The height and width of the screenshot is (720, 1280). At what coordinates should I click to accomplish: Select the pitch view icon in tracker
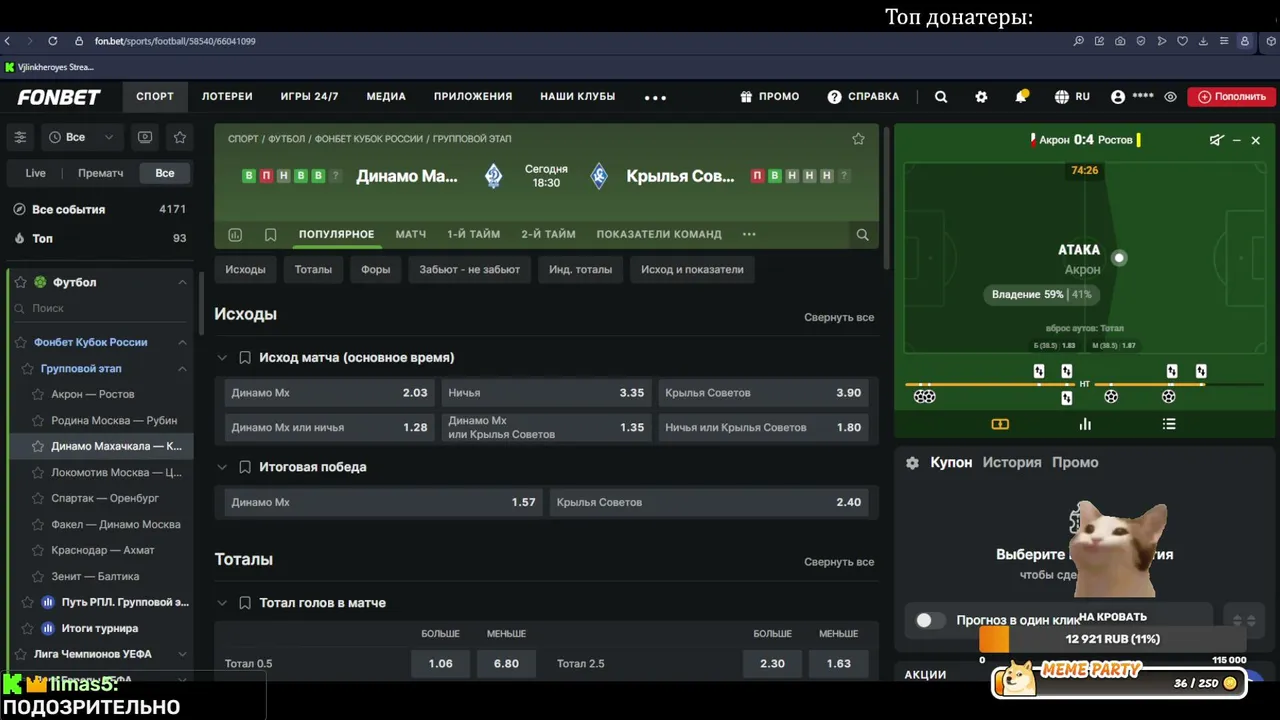(1000, 424)
